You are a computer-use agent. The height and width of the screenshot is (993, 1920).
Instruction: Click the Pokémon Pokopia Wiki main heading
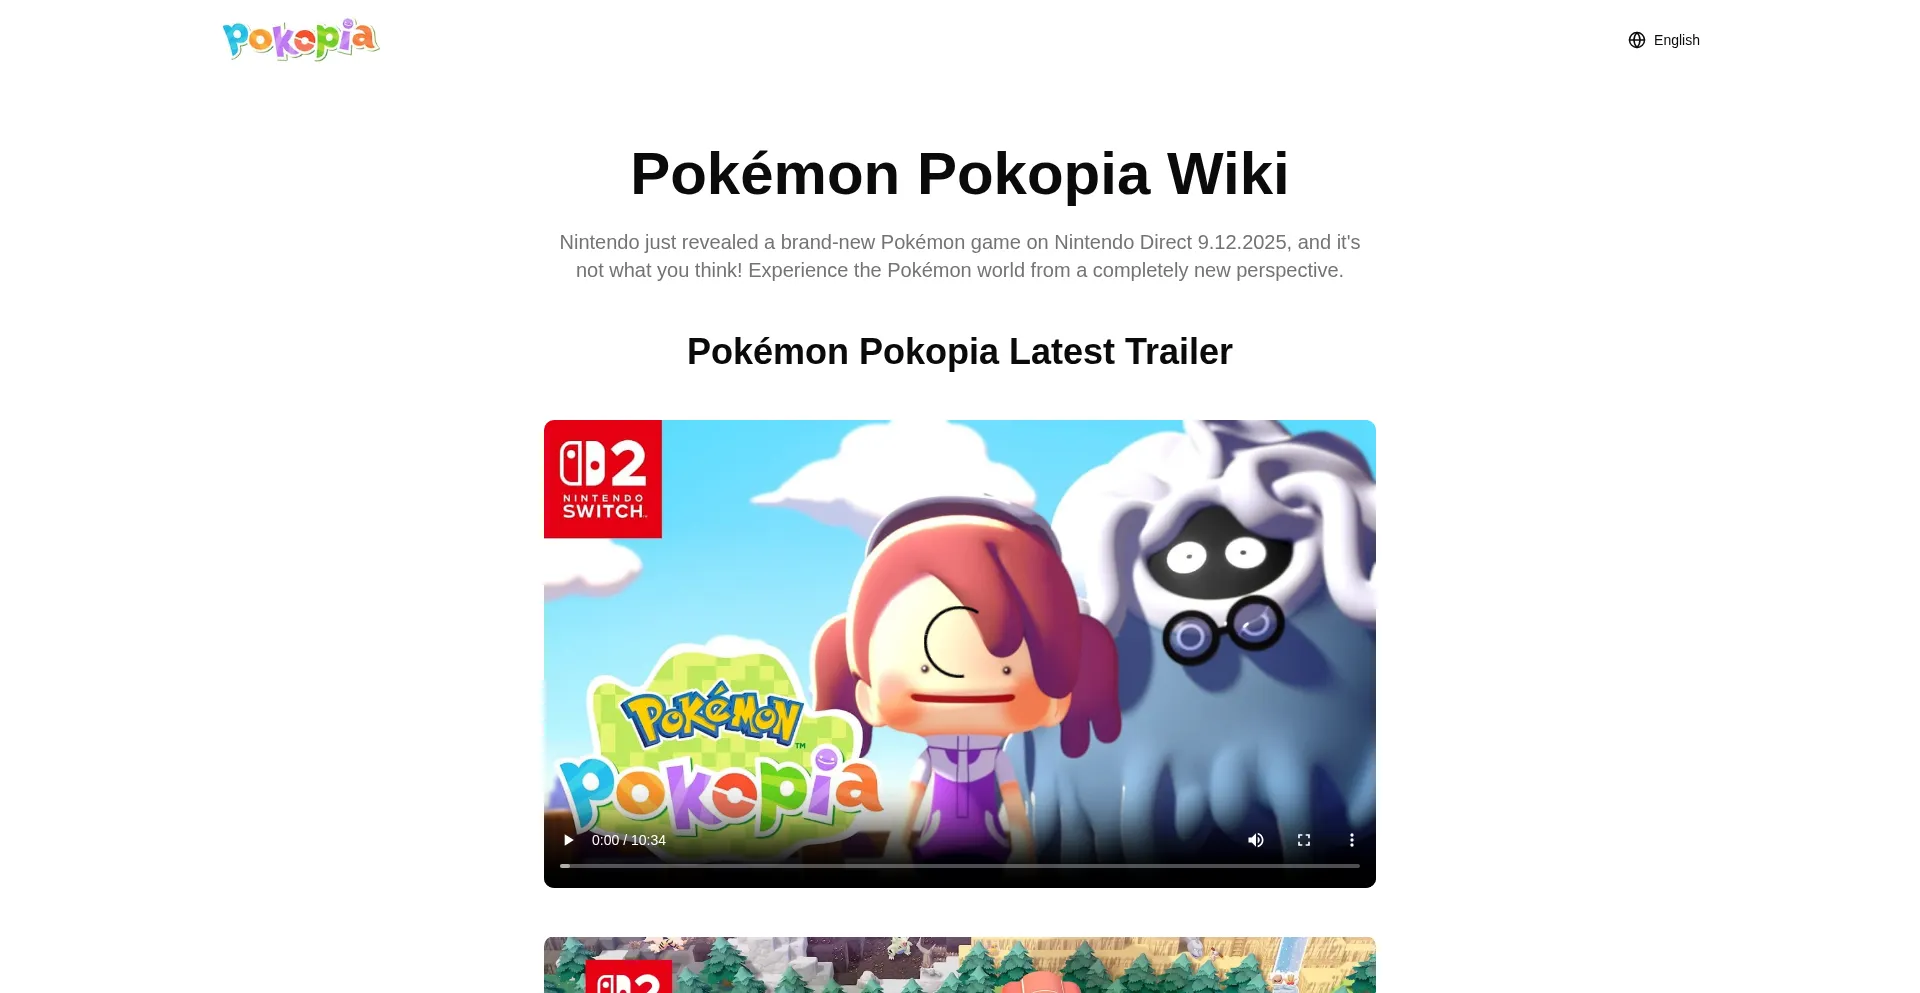(960, 174)
